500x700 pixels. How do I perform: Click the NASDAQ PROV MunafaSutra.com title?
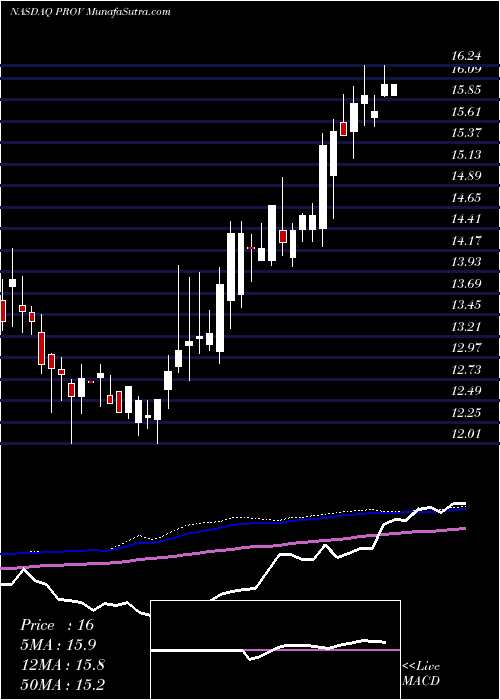coord(90,12)
